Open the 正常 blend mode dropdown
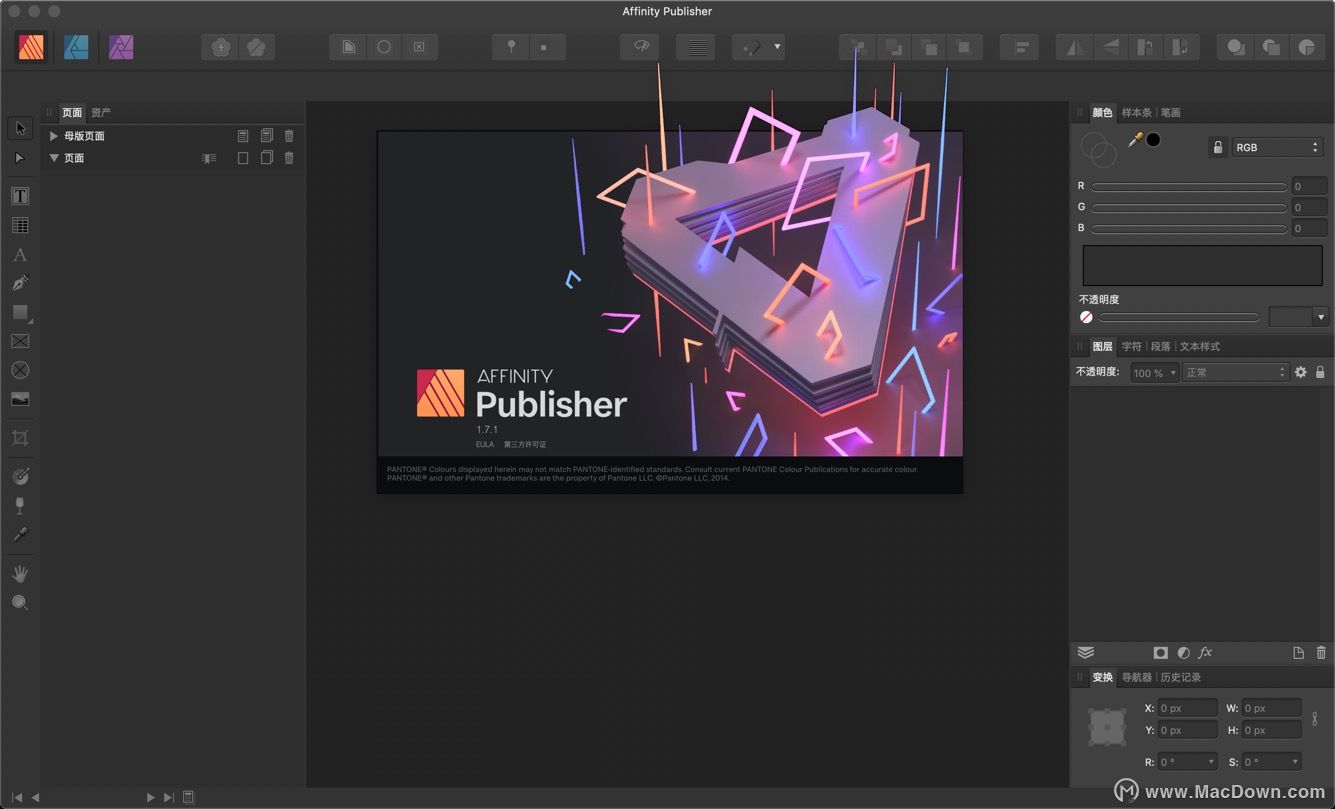Screen dimensions: 1335x809 (x=1235, y=372)
